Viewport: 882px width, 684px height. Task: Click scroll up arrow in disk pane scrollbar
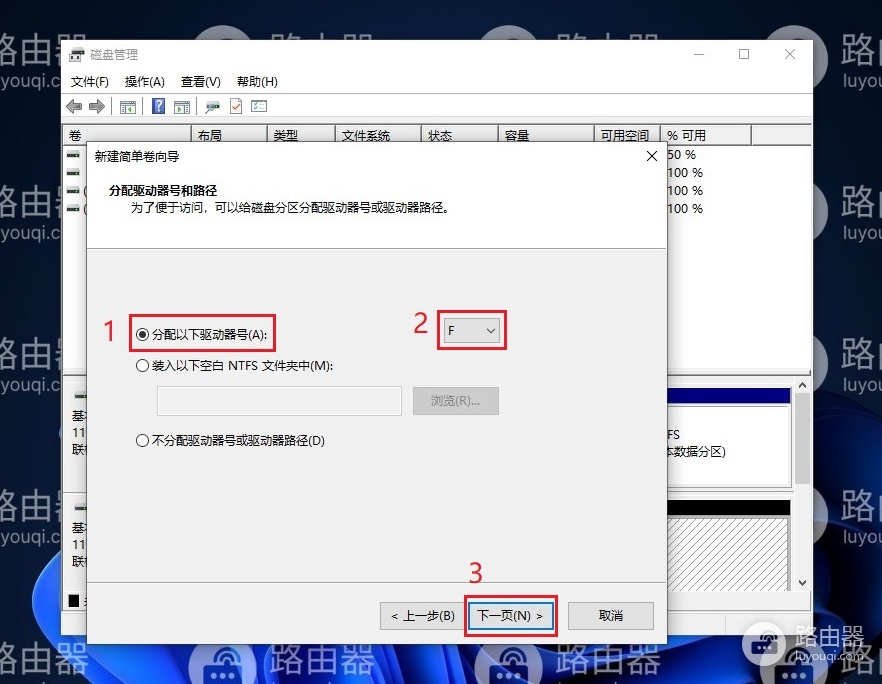[x=803, y=385]
